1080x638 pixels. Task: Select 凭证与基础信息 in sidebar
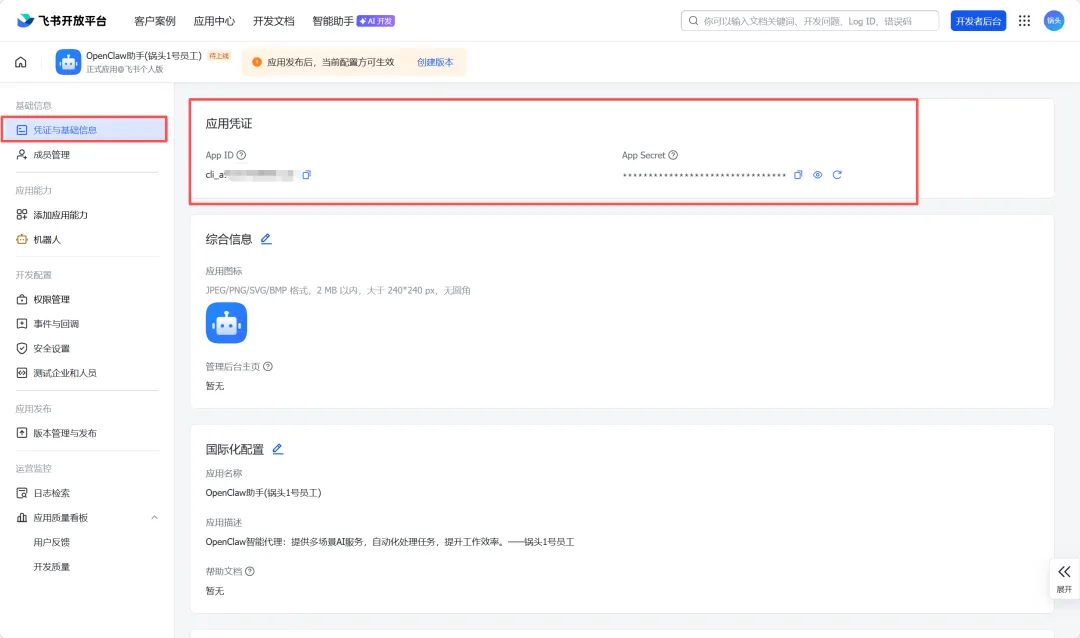click(84, 130)
